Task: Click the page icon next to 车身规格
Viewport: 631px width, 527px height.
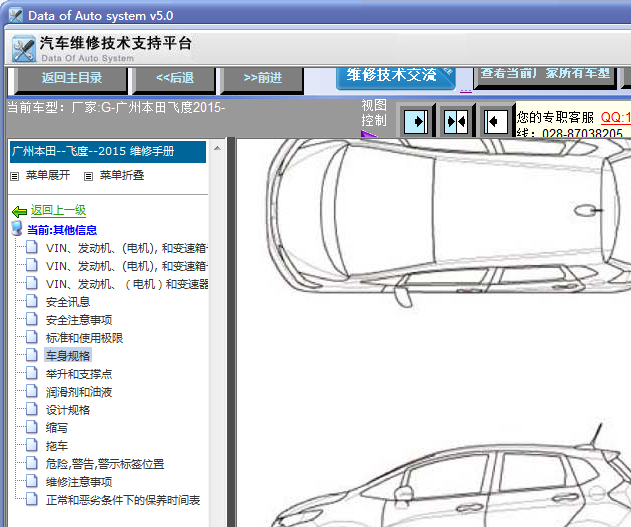Action: click(x=32, y=355)
